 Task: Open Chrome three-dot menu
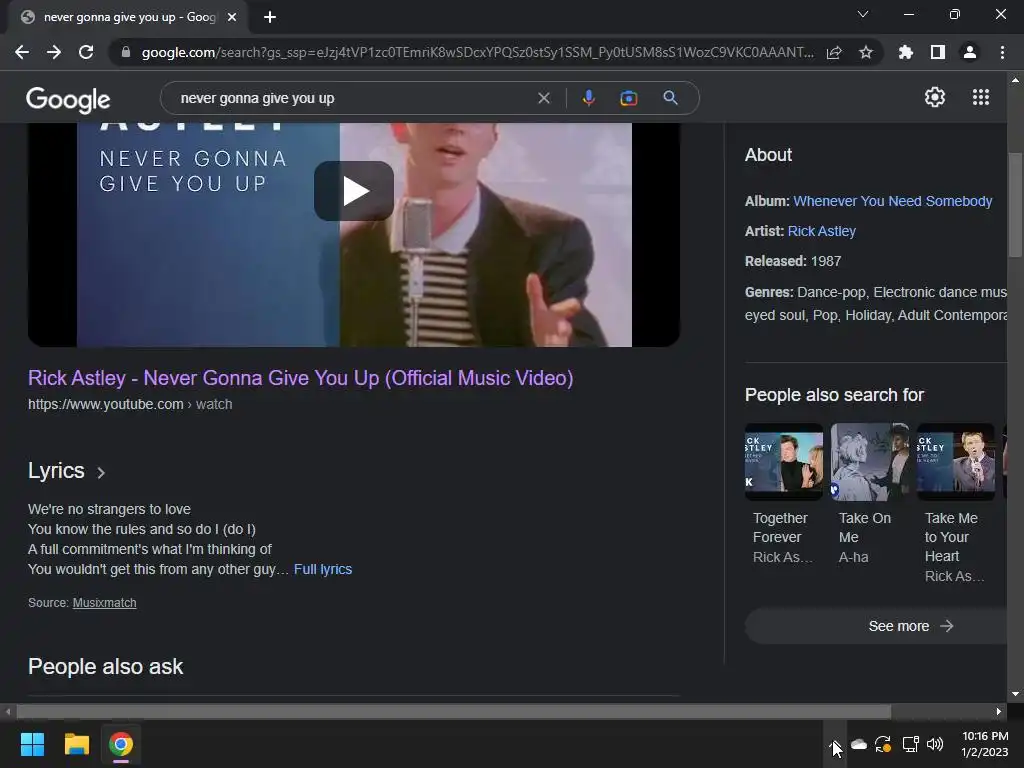point(1002,52)
